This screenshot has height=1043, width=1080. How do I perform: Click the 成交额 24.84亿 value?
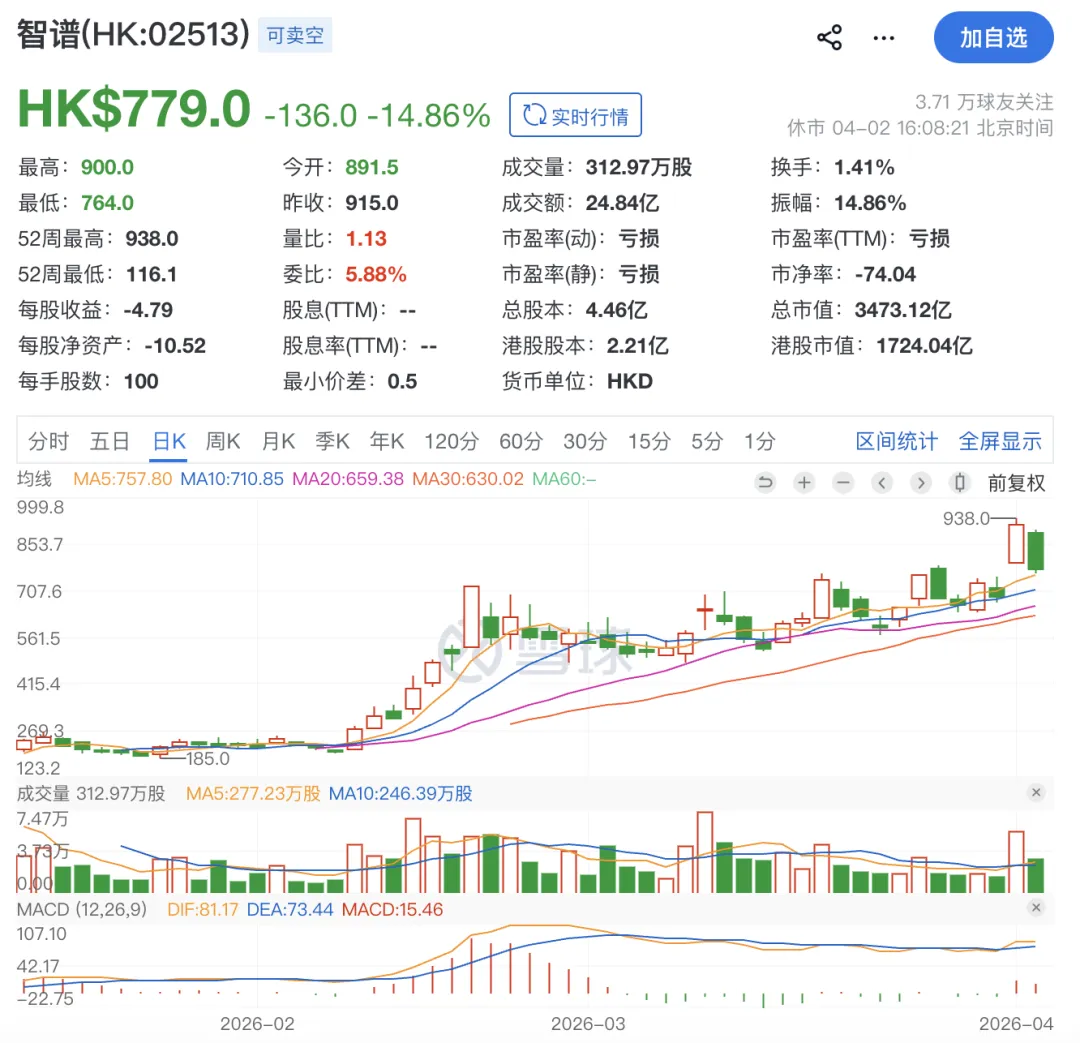click(622, 203)
